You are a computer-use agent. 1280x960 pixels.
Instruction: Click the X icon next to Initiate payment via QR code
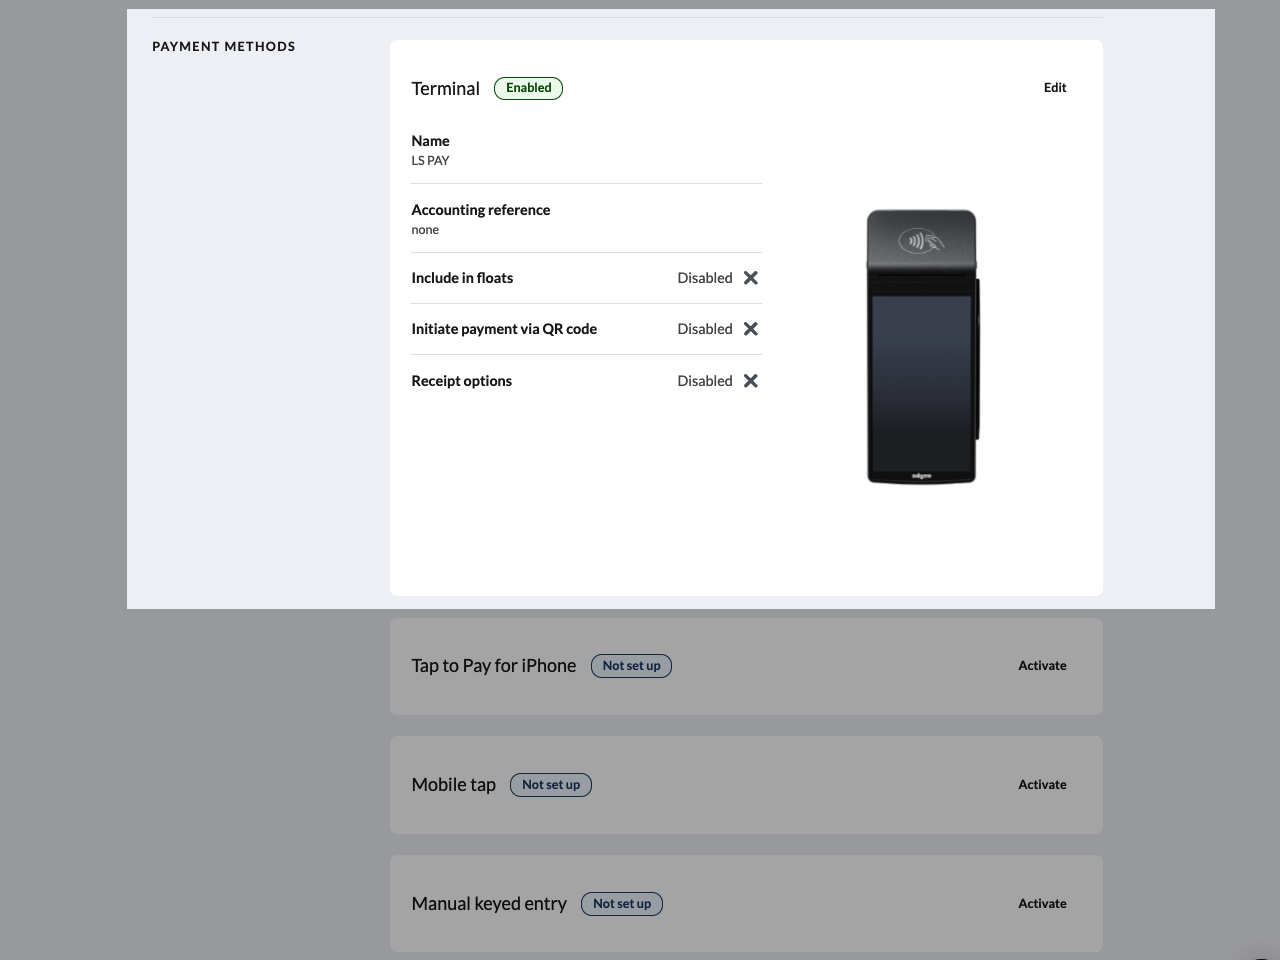coord(750,328)
